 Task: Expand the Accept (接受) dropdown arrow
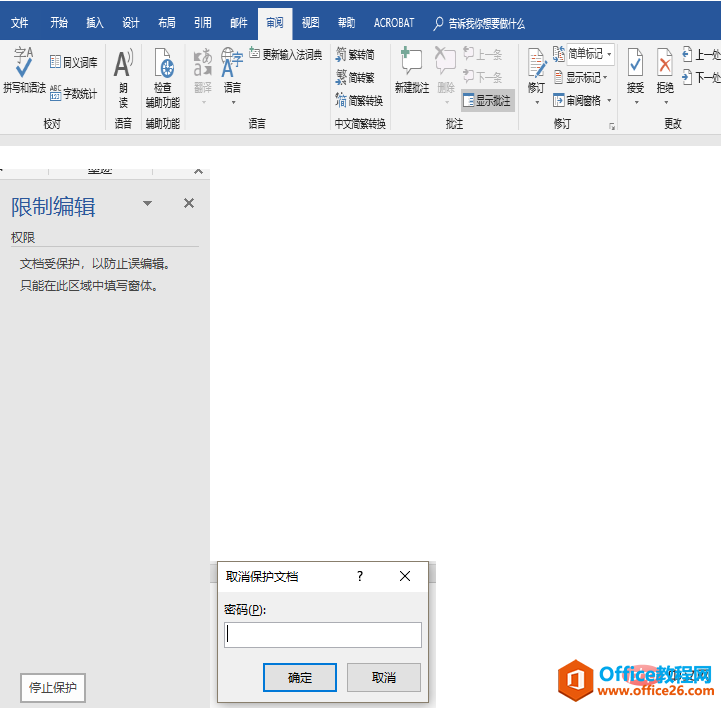pos(636,102)
